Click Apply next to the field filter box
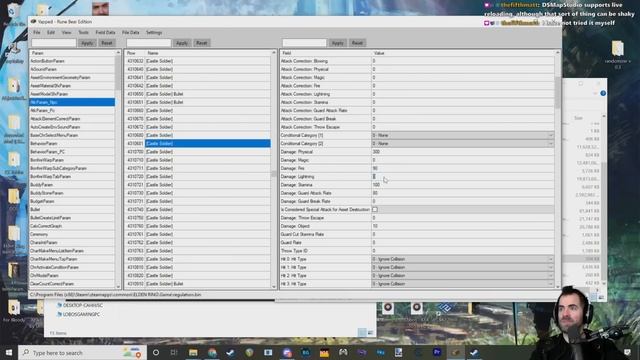 tap(337, 43)
